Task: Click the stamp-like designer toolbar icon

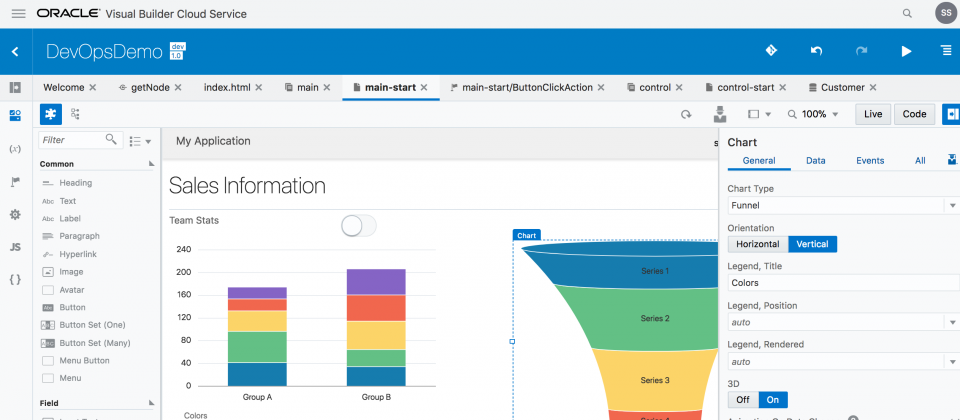Action: [719, 114]
